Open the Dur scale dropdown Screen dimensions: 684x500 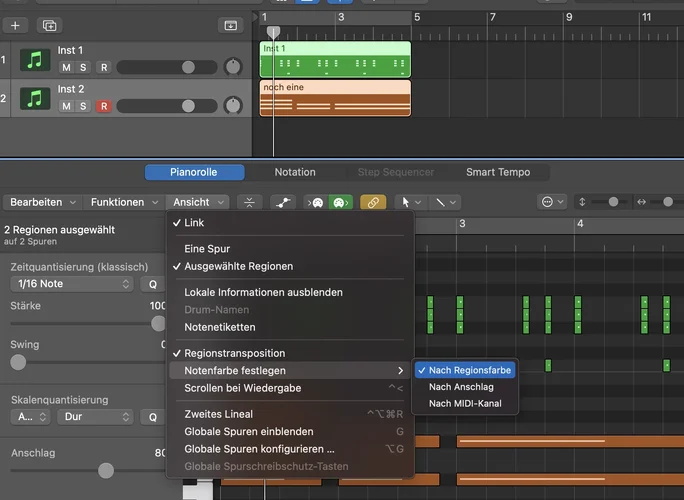click(97, 416)
